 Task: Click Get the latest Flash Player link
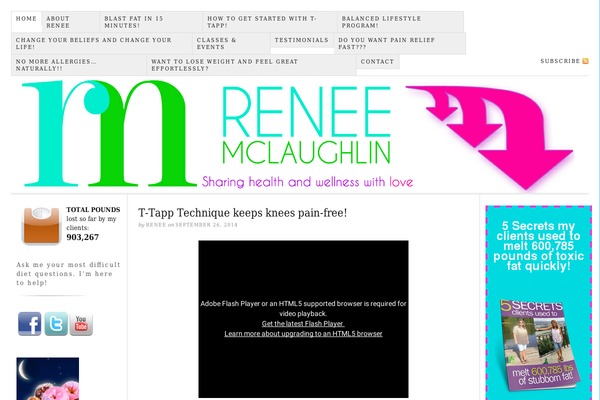[303, 323]
